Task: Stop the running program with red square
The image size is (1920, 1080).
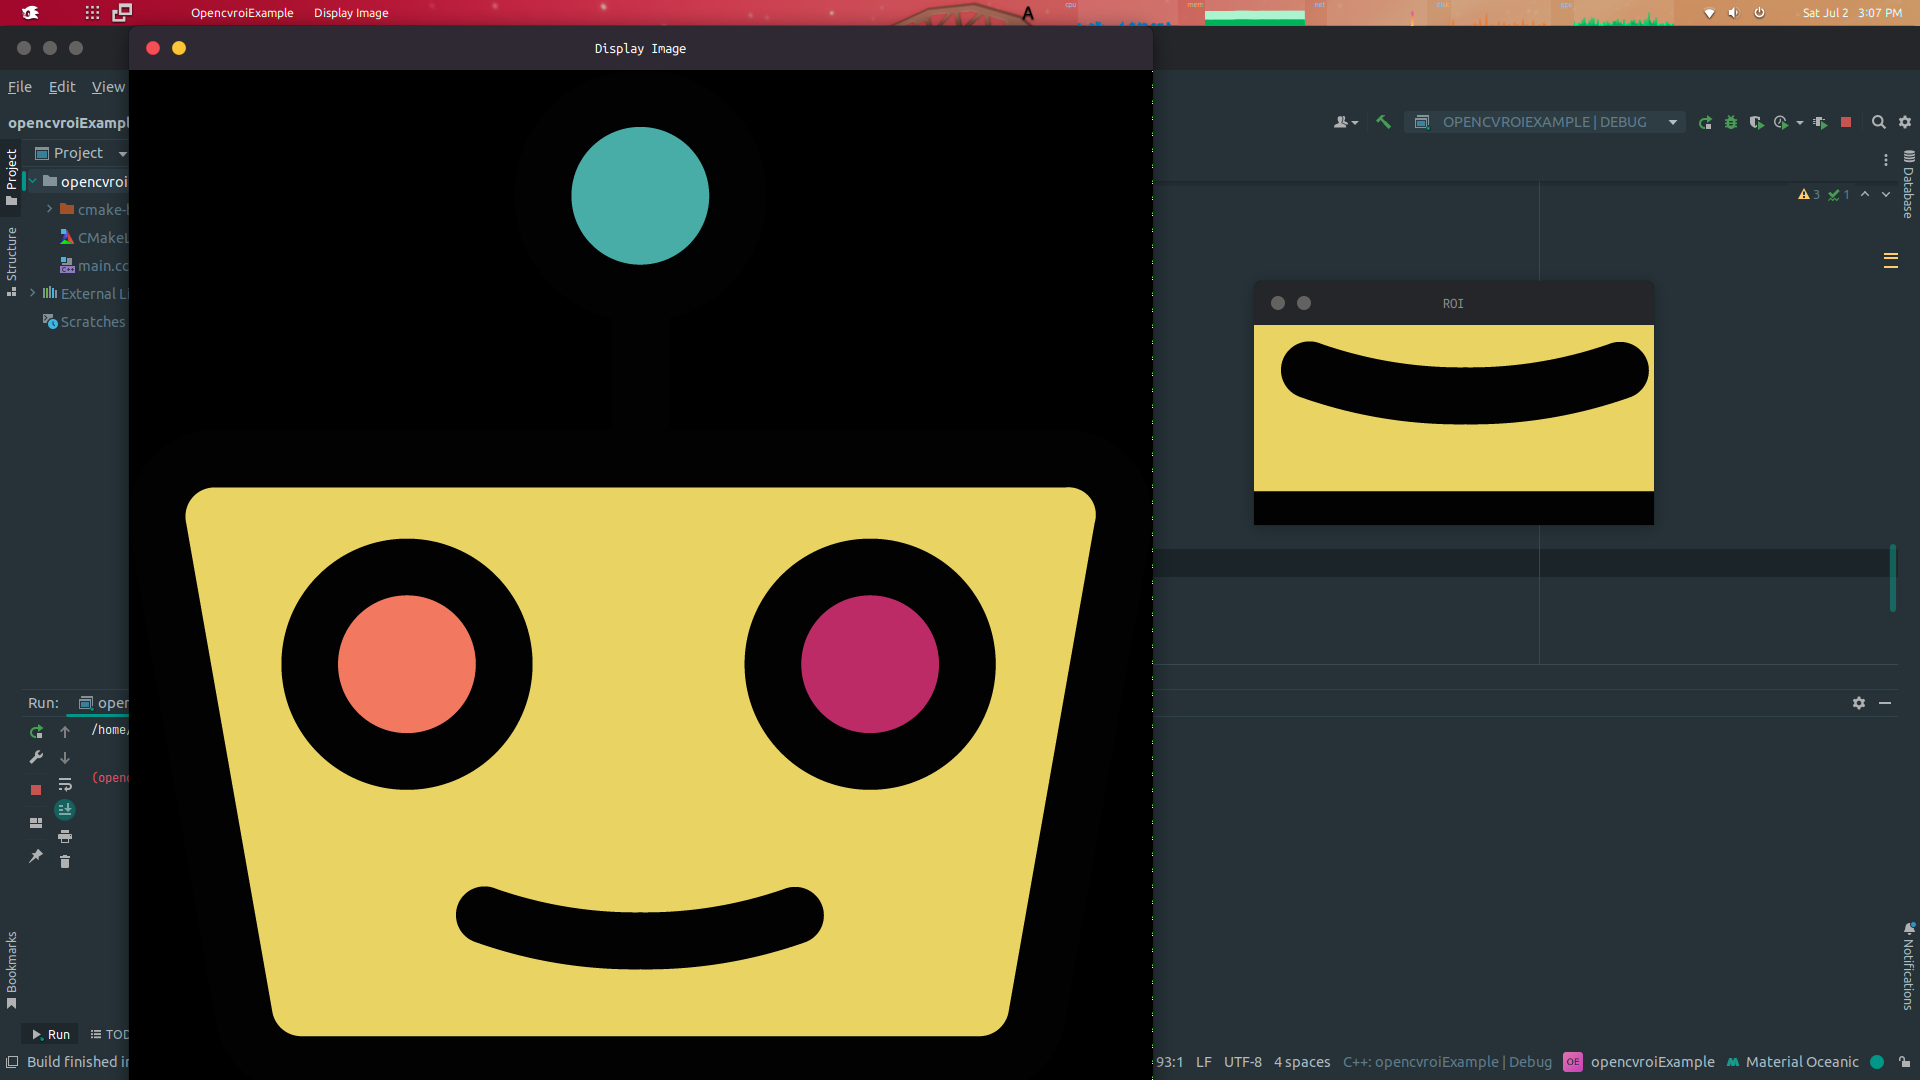Action: 1846,122
